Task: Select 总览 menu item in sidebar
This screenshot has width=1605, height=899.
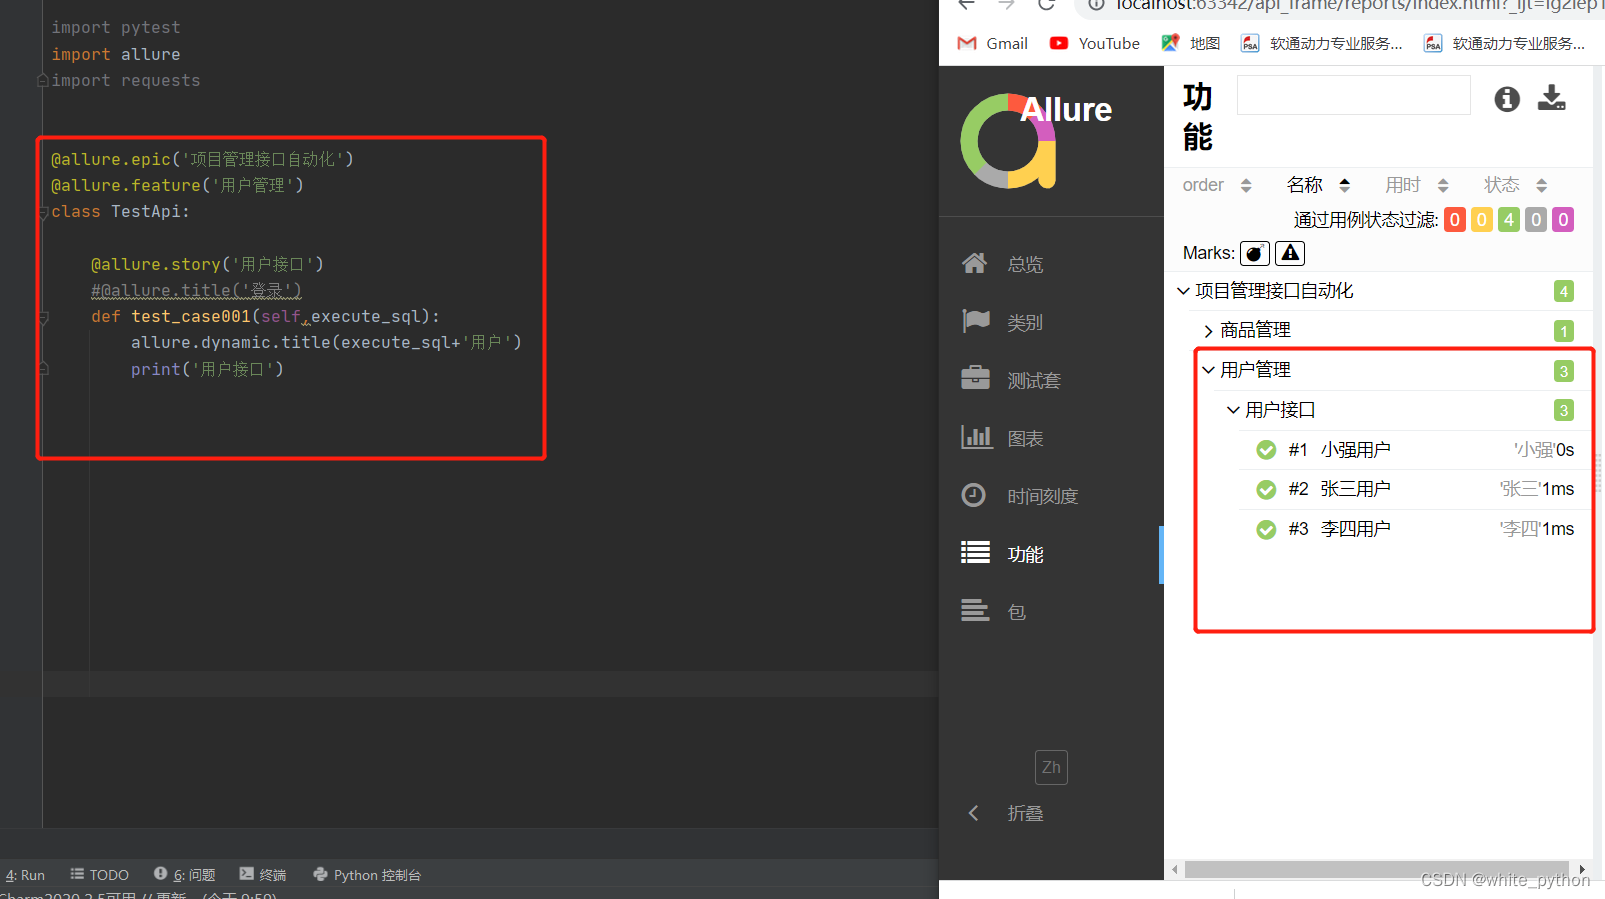Action: click(x=1025, y=264)
